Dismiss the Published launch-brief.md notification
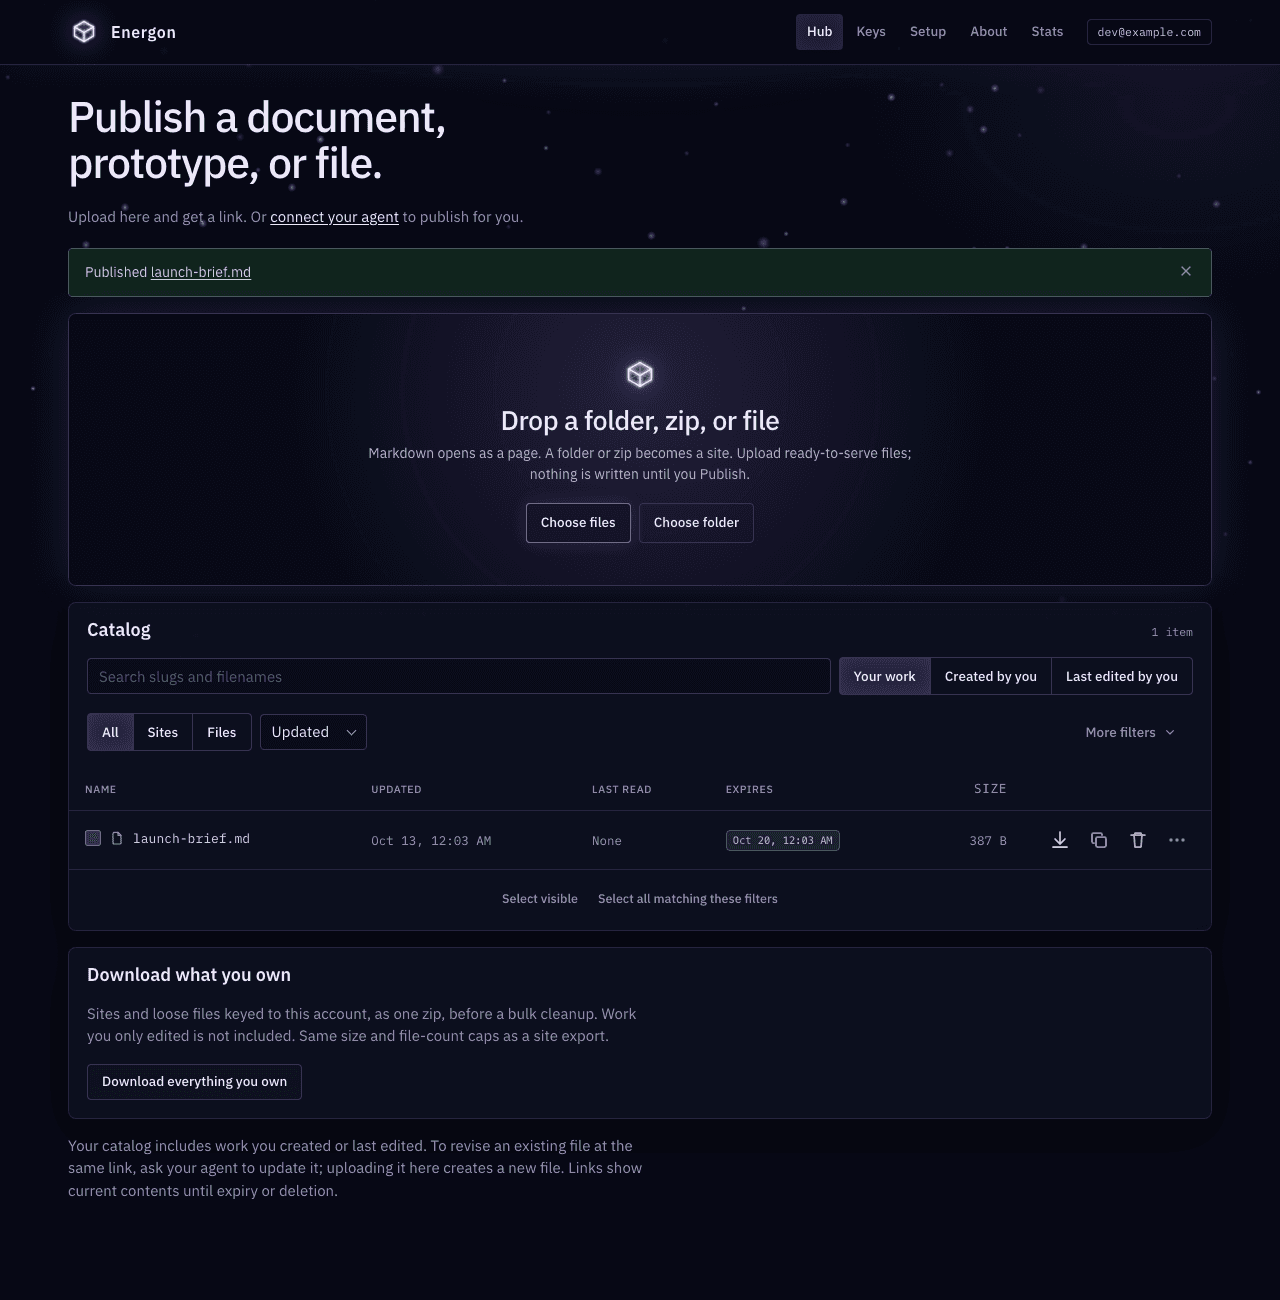Viewport: 1280px width, 1300px height. click(x=1186, y=271)
